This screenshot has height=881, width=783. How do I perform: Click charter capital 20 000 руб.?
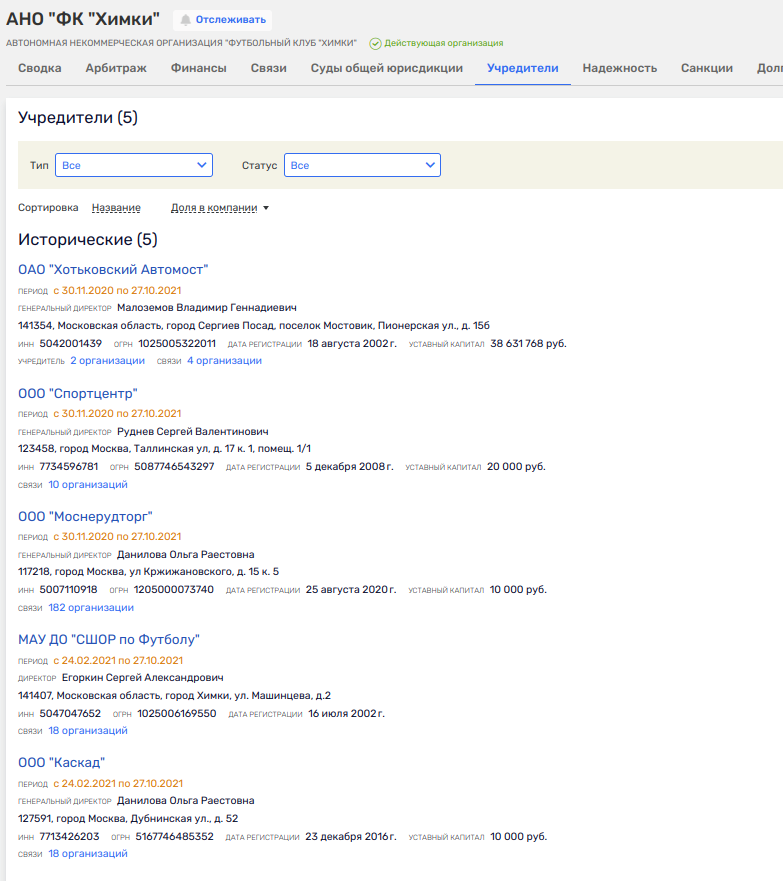[516, 466]
